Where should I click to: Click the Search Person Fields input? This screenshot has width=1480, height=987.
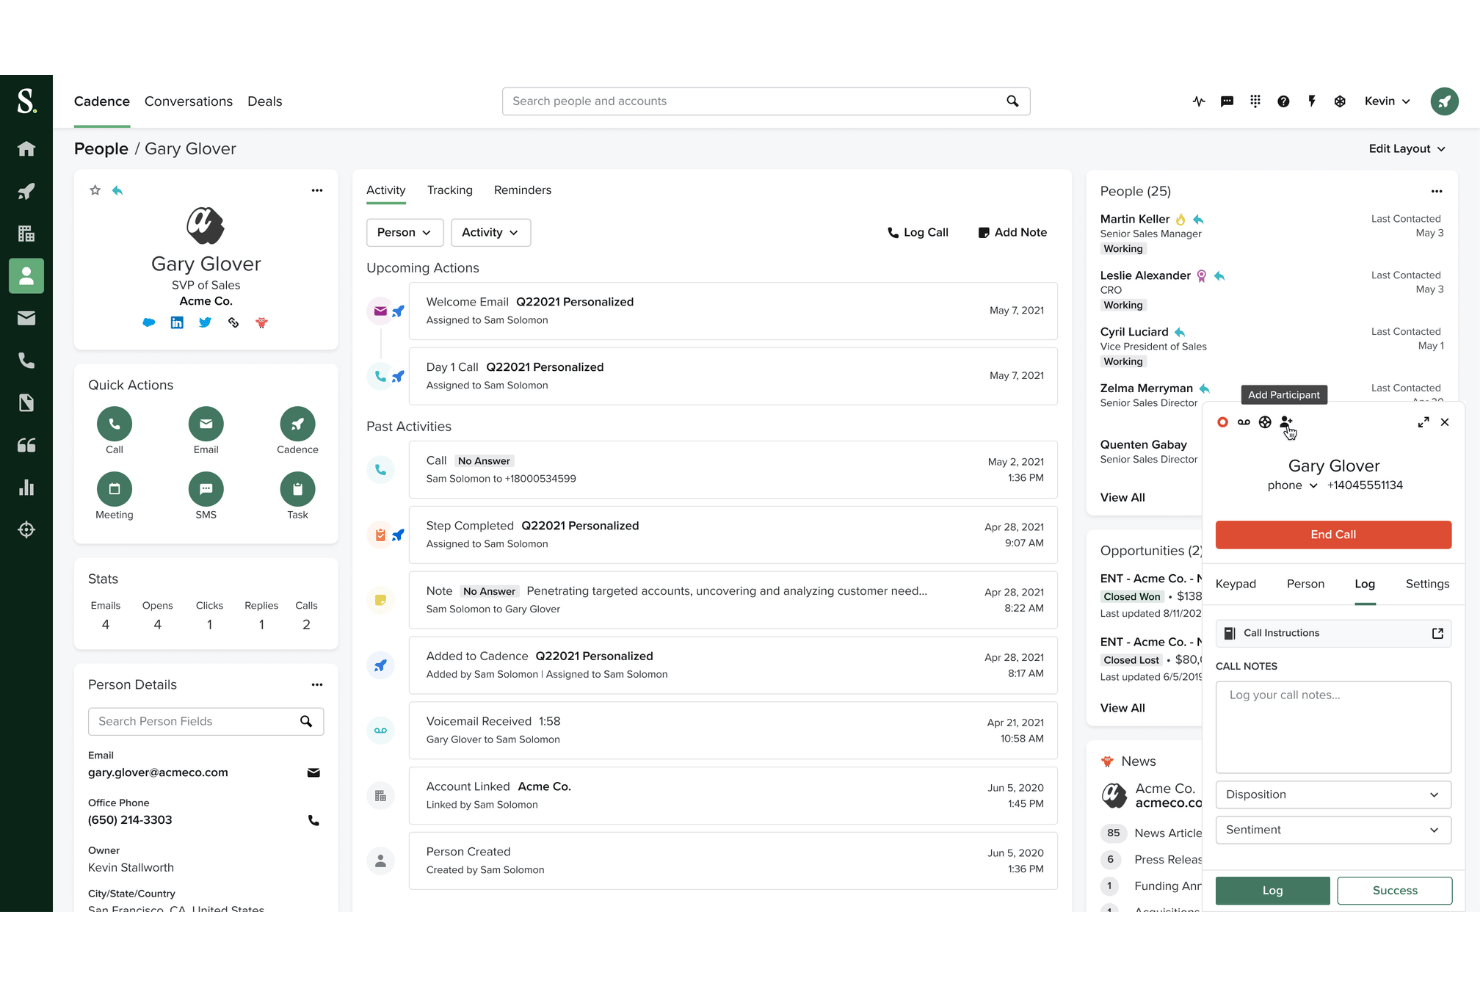206,722
